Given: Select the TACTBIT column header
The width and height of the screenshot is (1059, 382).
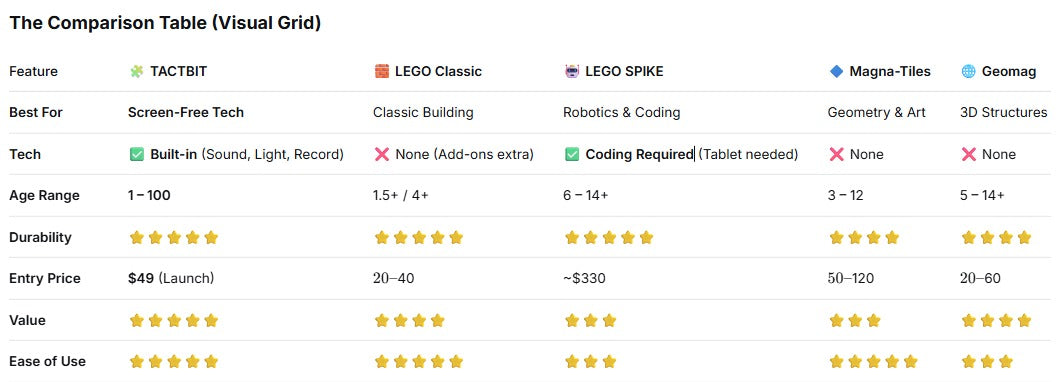Looking at the screenshot, I should tap(168, 72).
